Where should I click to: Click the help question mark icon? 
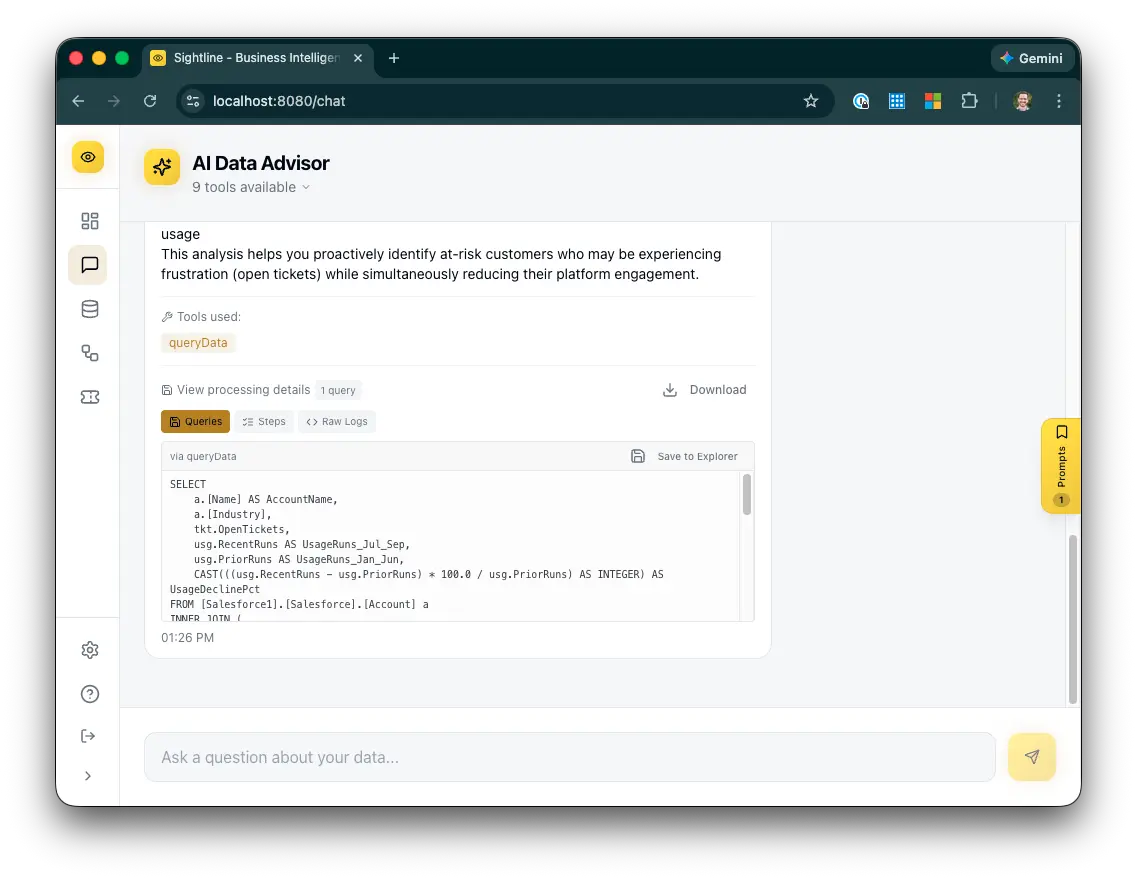90,694
